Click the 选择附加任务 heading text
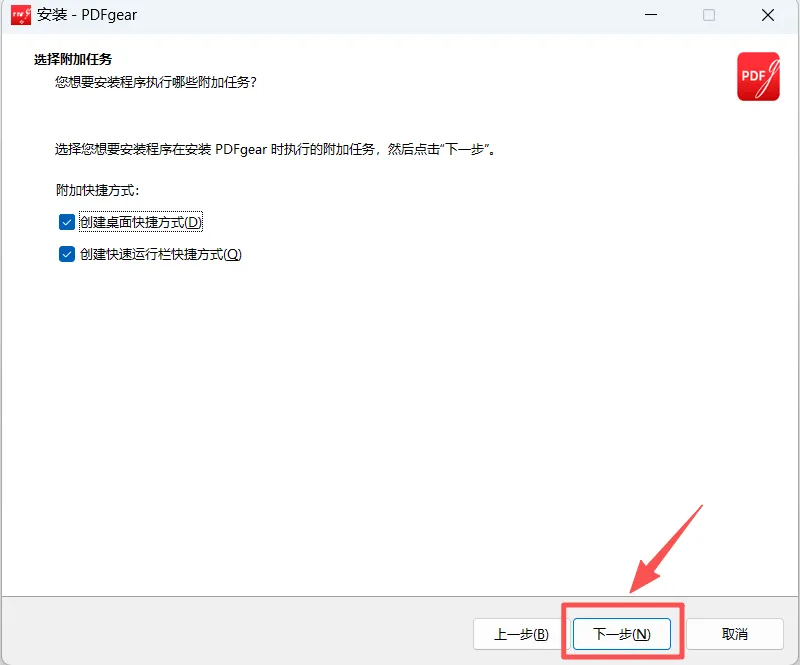The height and width of the screenshot is (665, 800). coord(73,59)
